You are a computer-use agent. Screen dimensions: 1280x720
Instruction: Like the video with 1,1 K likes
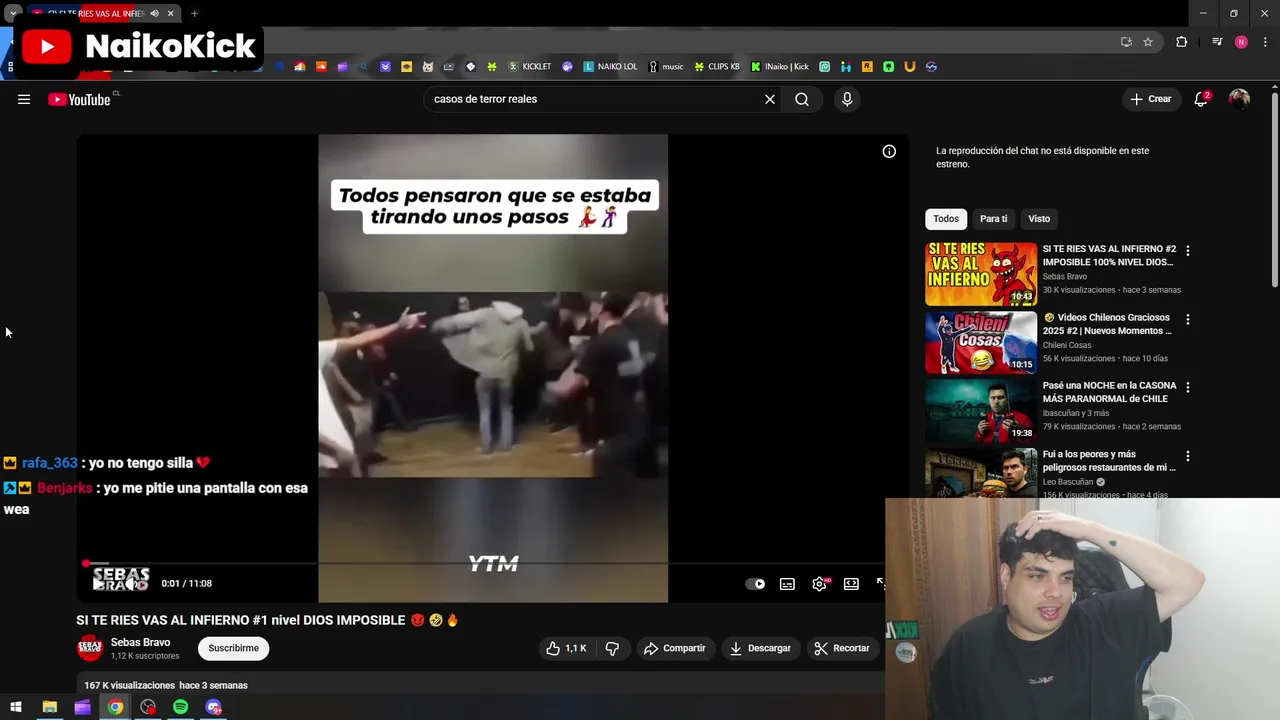(566, 648)
